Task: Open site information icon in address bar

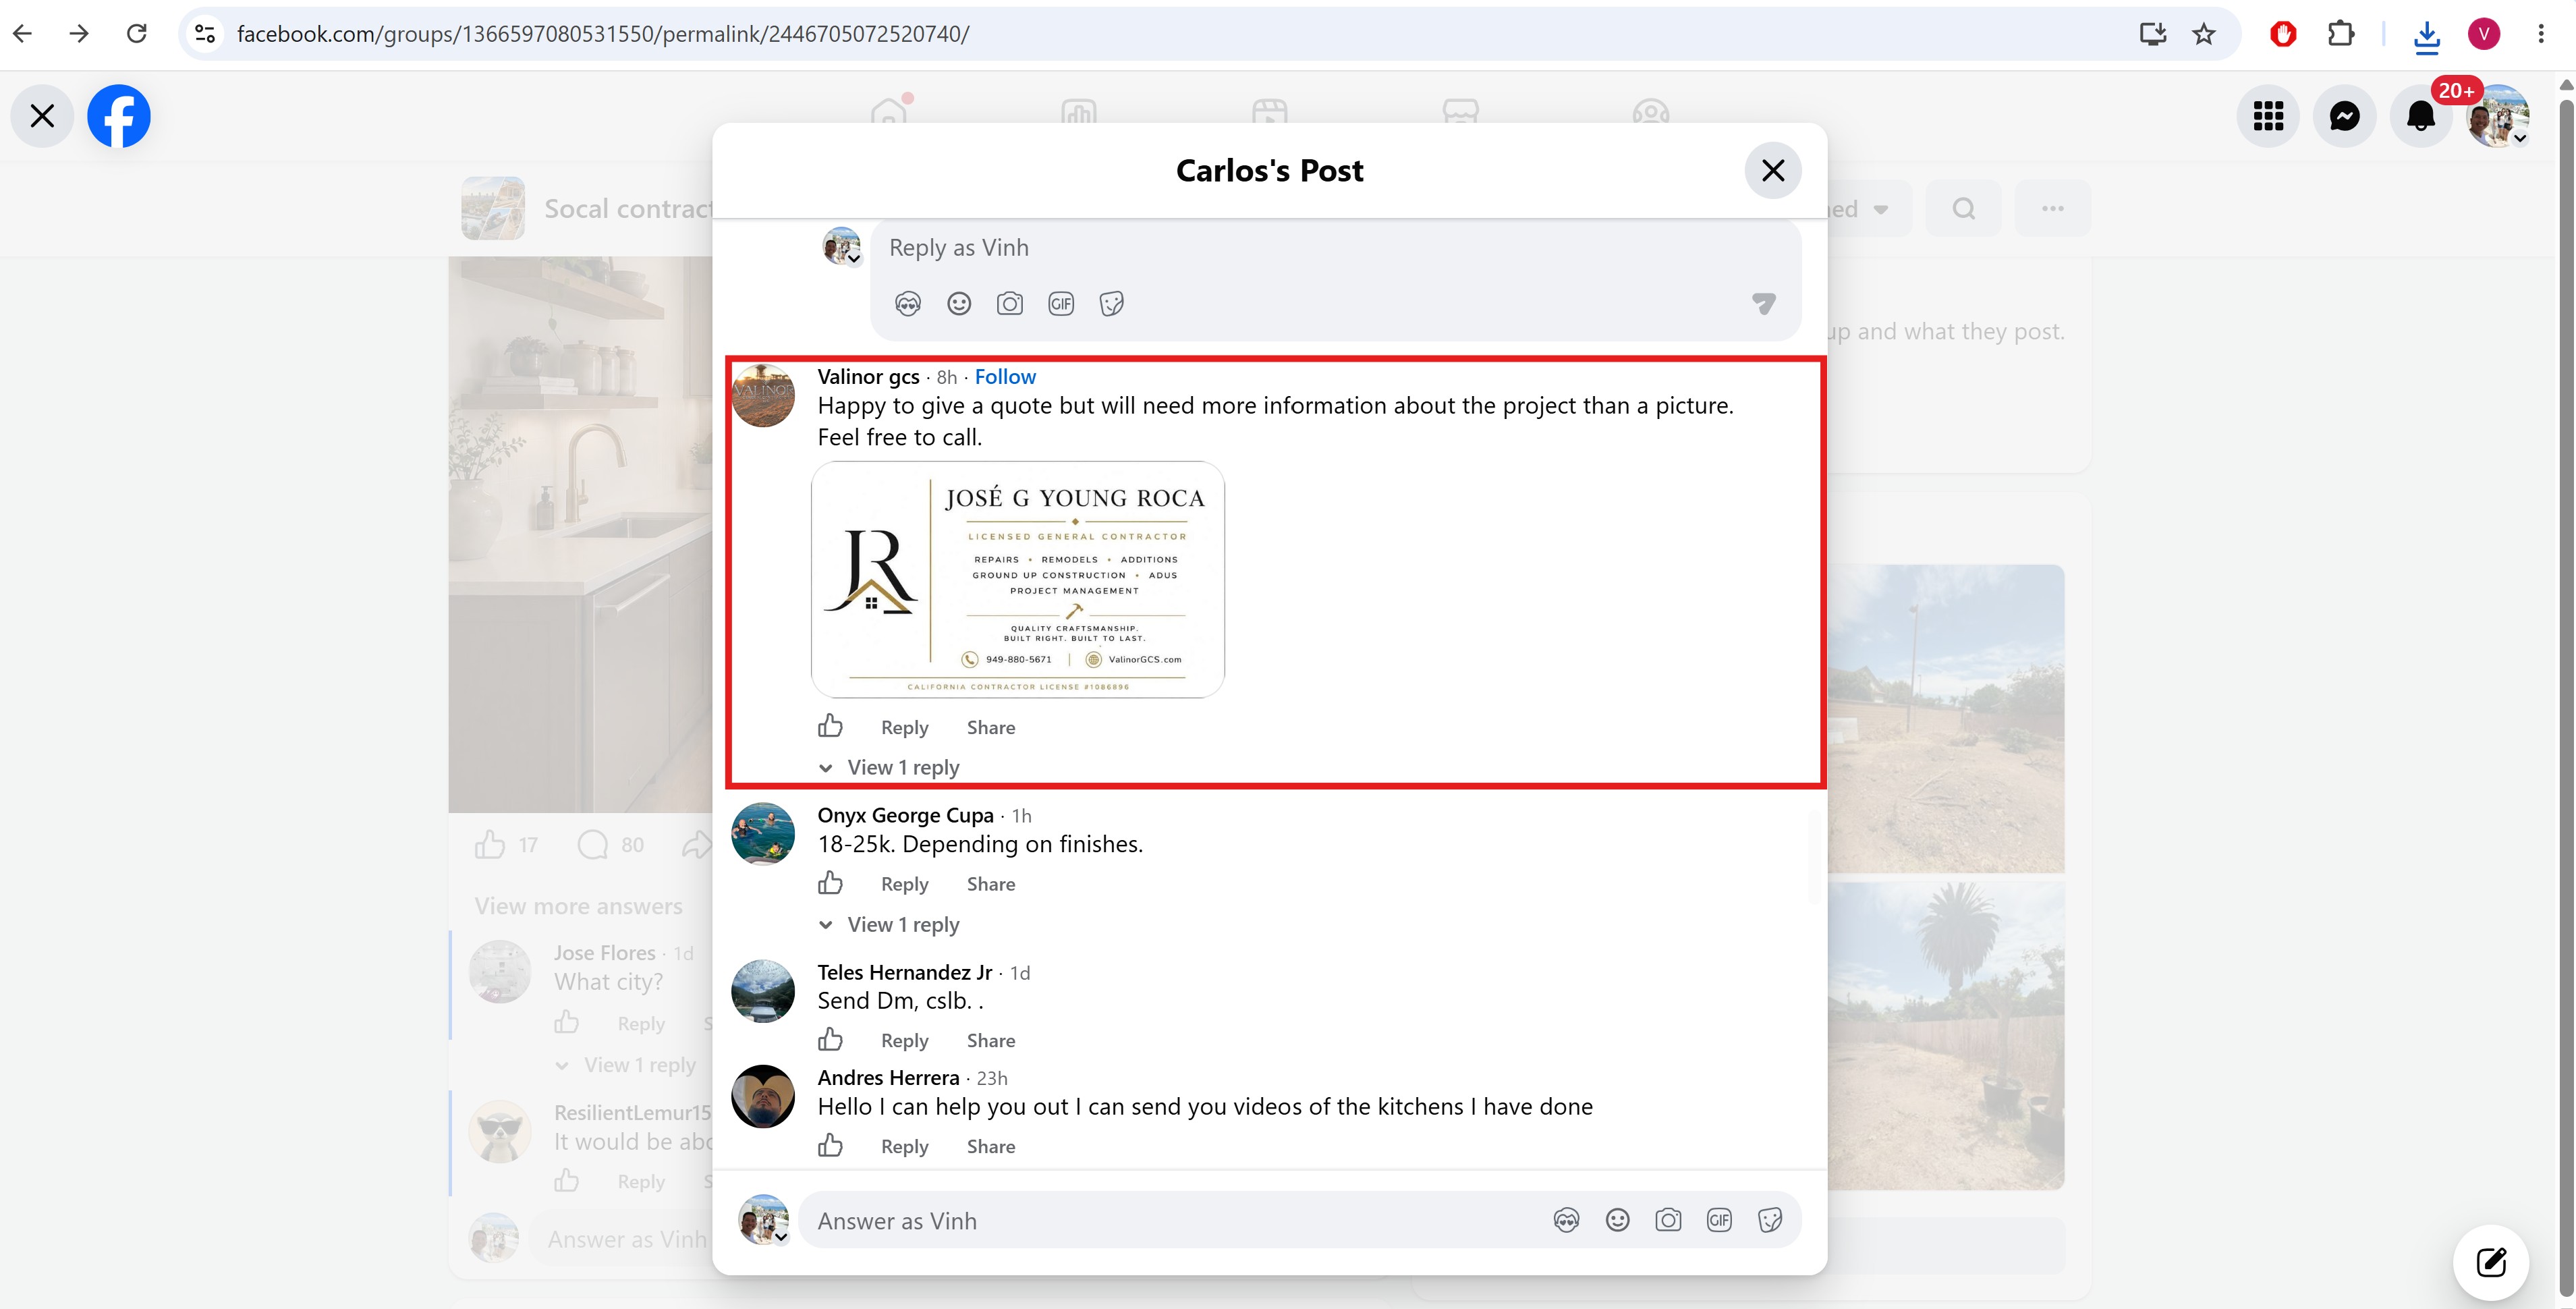Action: (205, 34)
